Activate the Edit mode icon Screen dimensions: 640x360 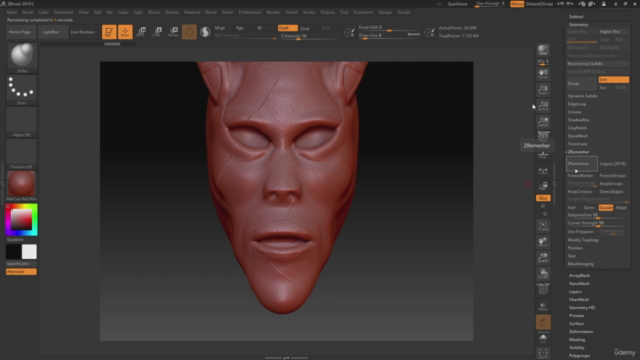(109, 32)
